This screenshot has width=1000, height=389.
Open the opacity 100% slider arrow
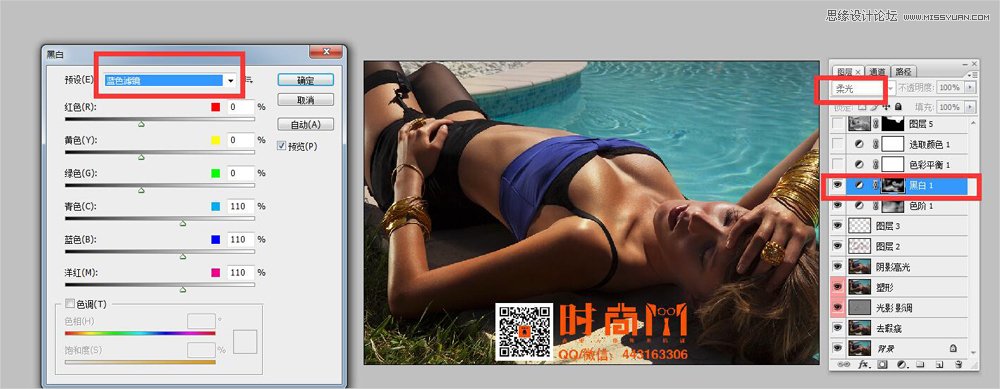tap(971, 87)
